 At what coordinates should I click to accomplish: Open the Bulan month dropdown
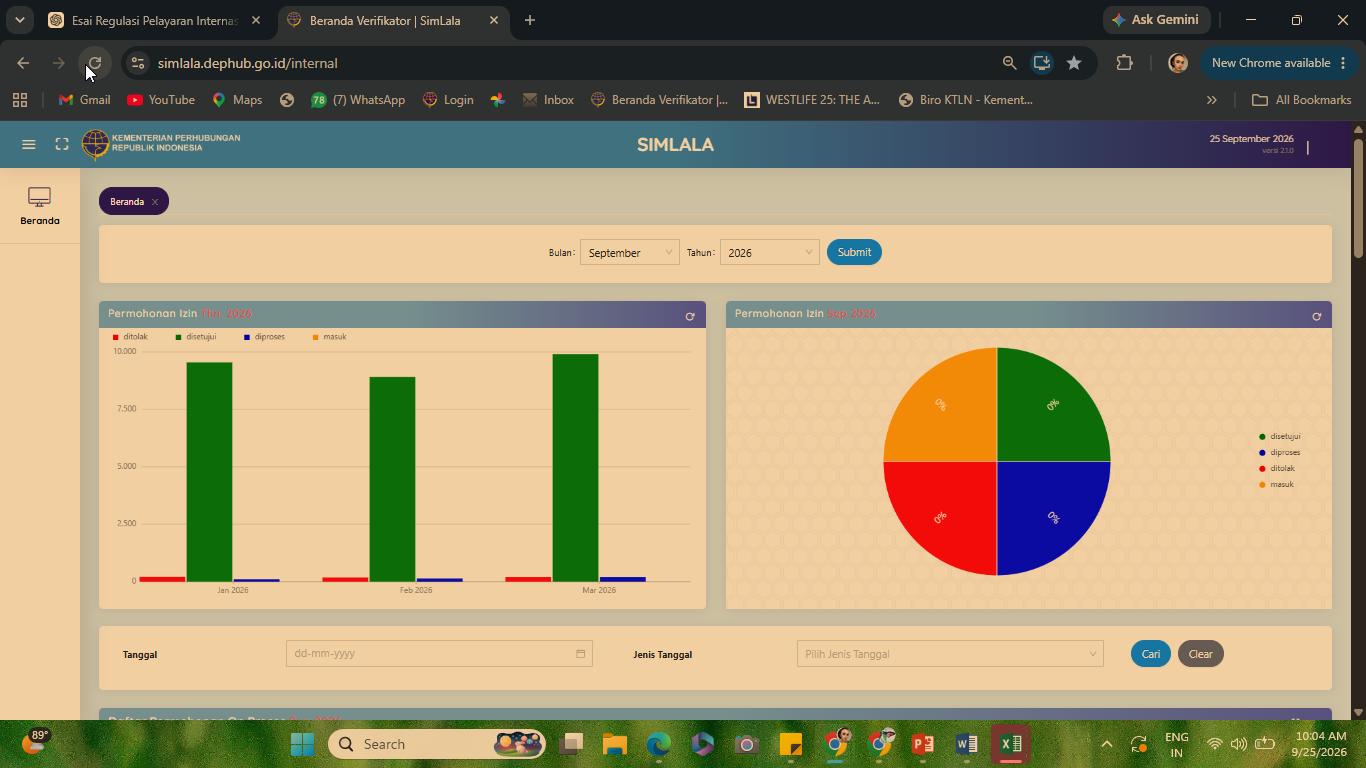(629, 253)
